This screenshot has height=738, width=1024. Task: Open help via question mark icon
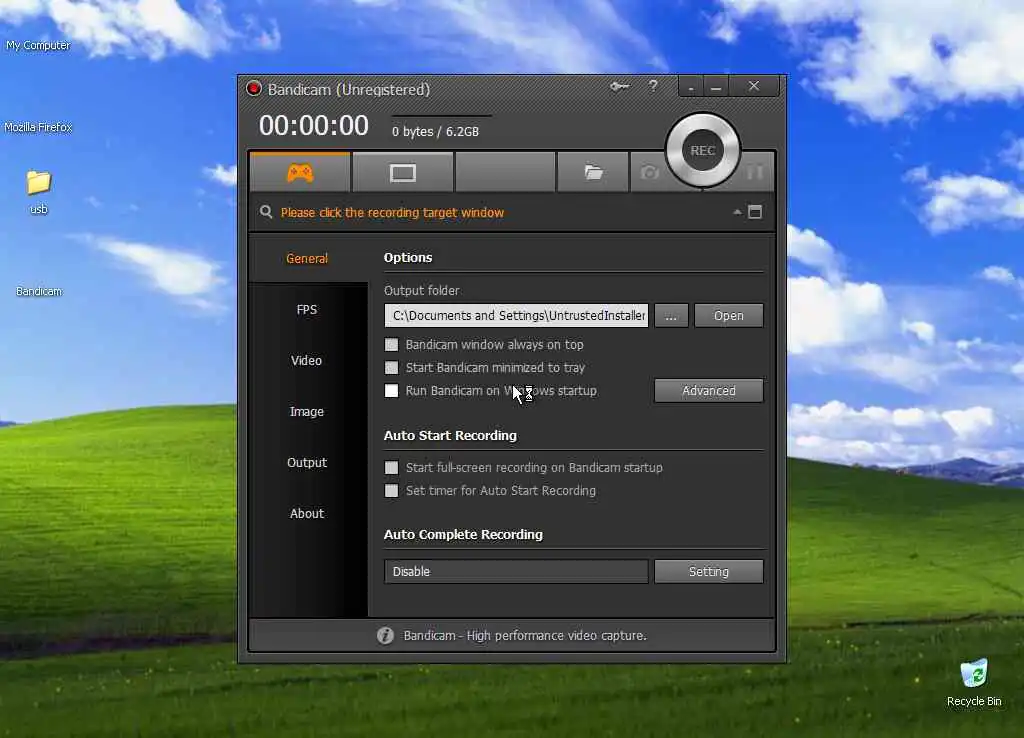[x=652, y=86]
